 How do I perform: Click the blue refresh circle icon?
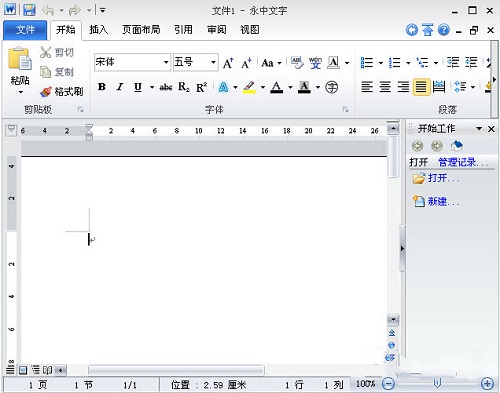(412, 30)
